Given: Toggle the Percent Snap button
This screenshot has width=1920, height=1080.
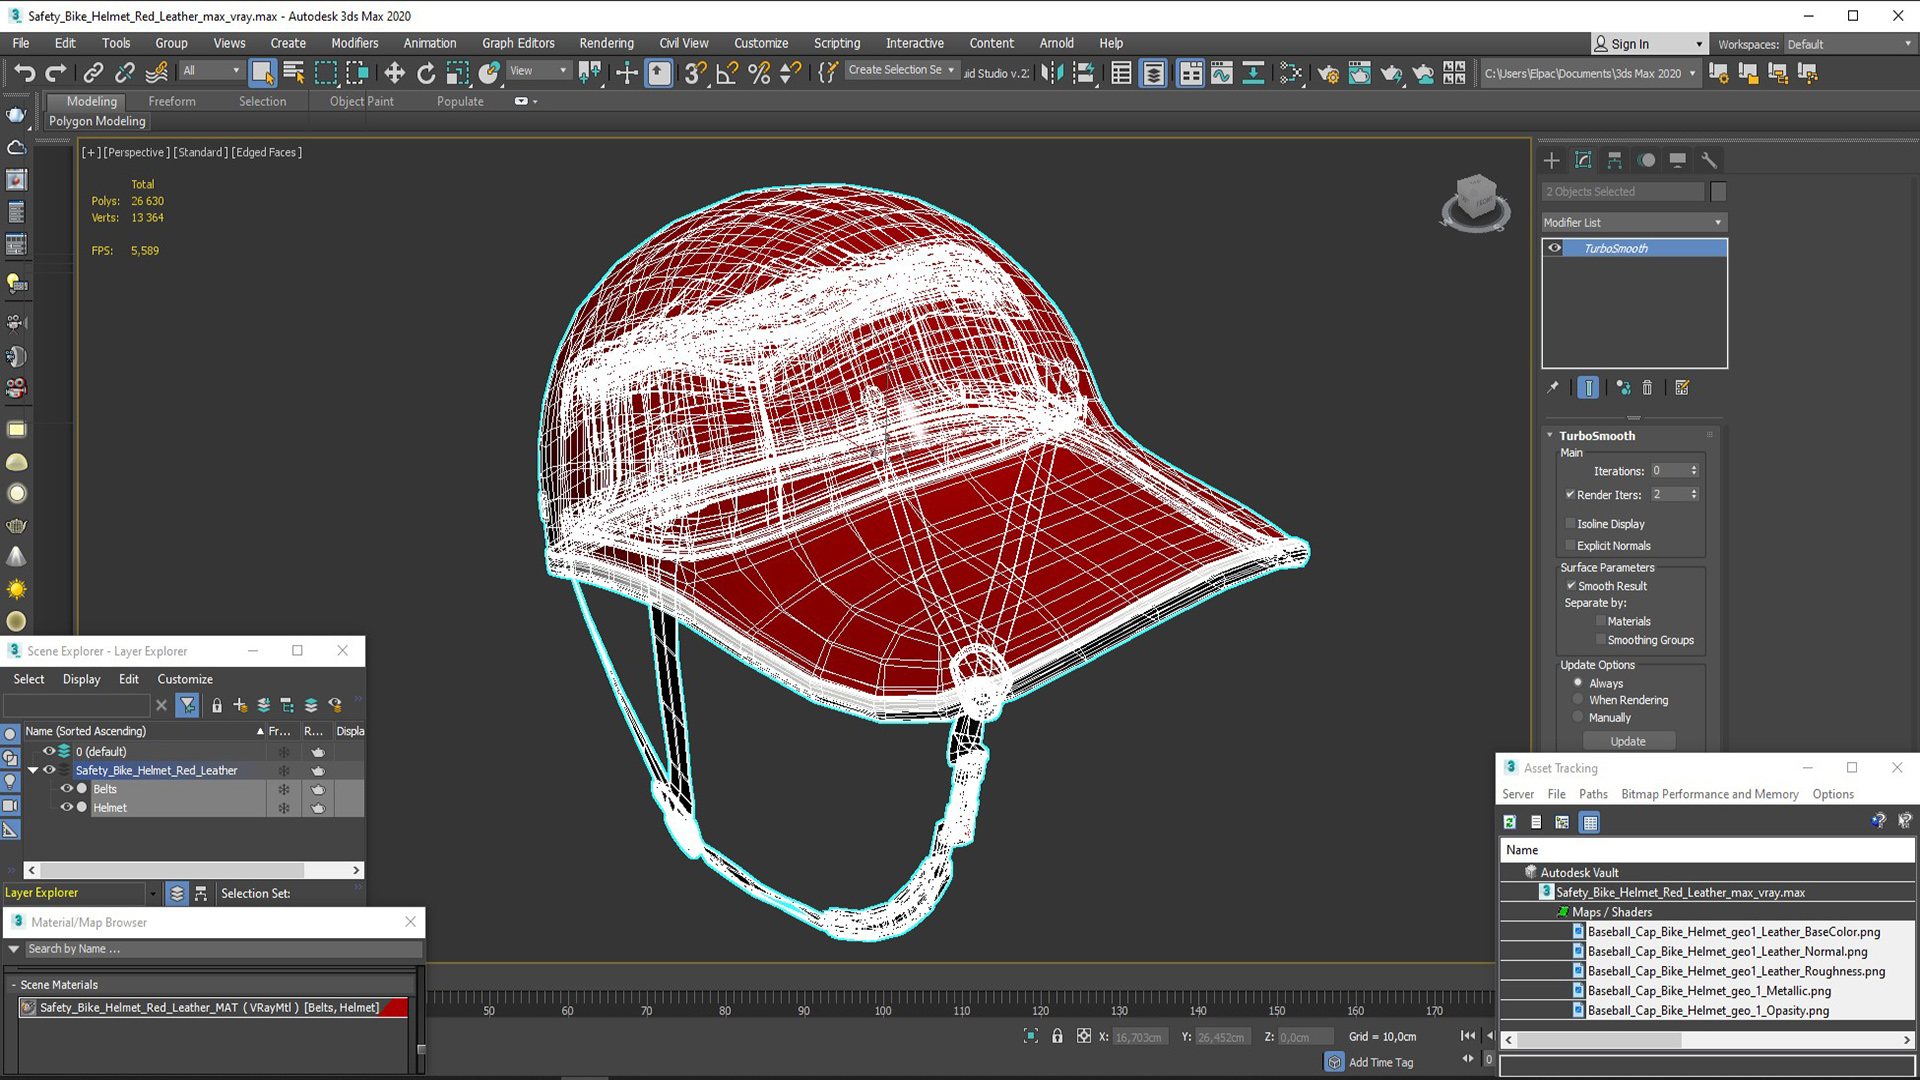Looking at the screenshot, I should (x=759, y=72).
